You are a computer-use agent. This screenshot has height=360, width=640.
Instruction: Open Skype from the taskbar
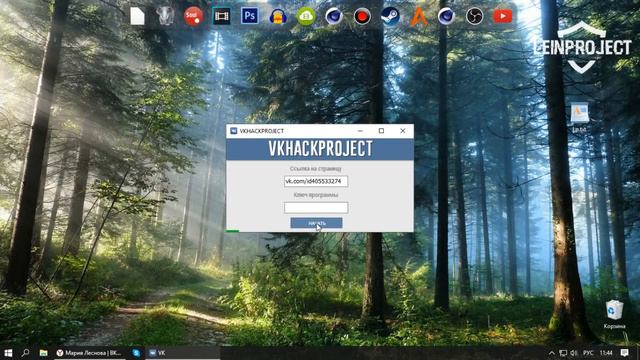point(136,353)
